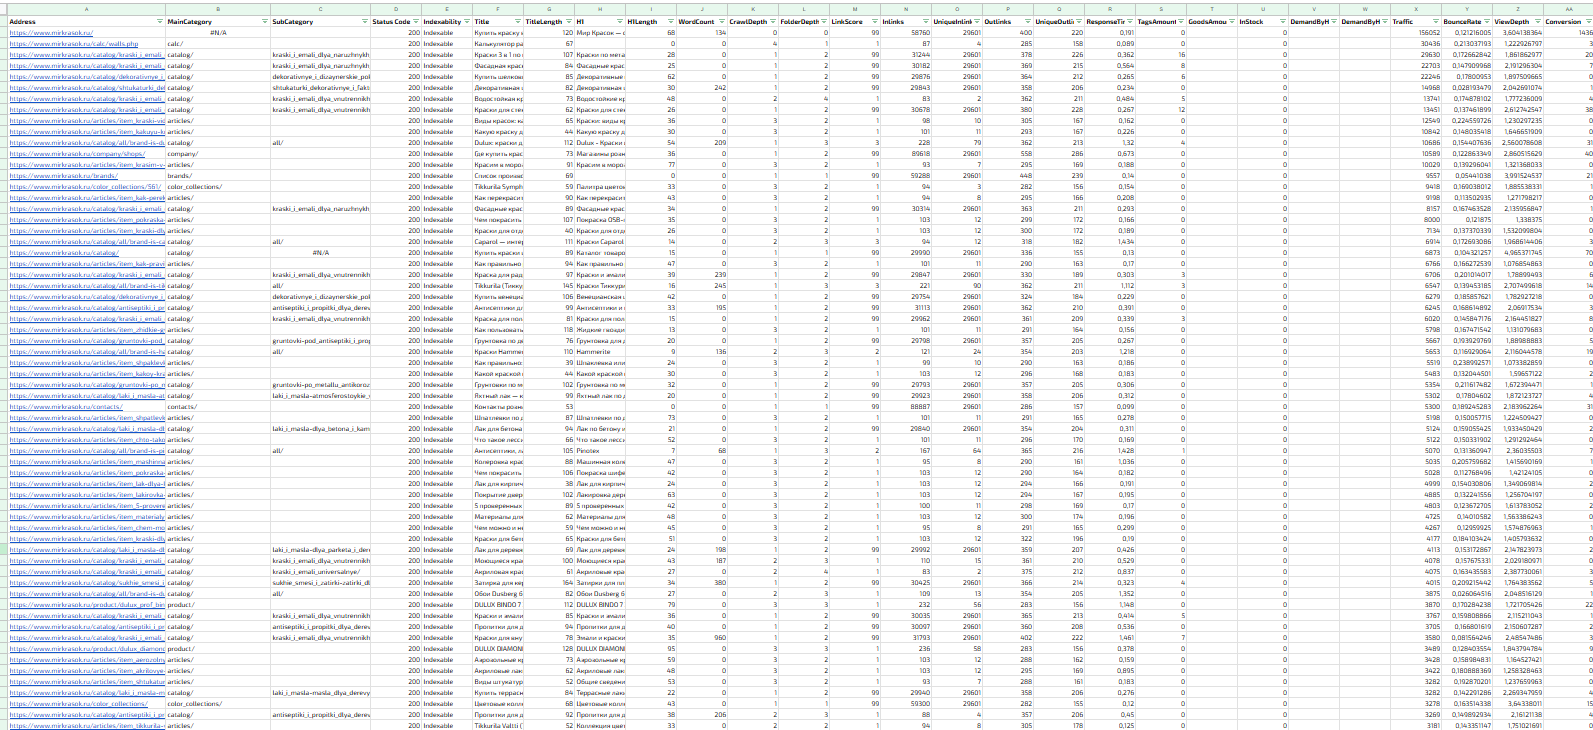The height and width of the screenshot is (730, 1593).
Task: Open the Indexability filter dropdown
Action: pyautogui.click(x=467, y=21)
